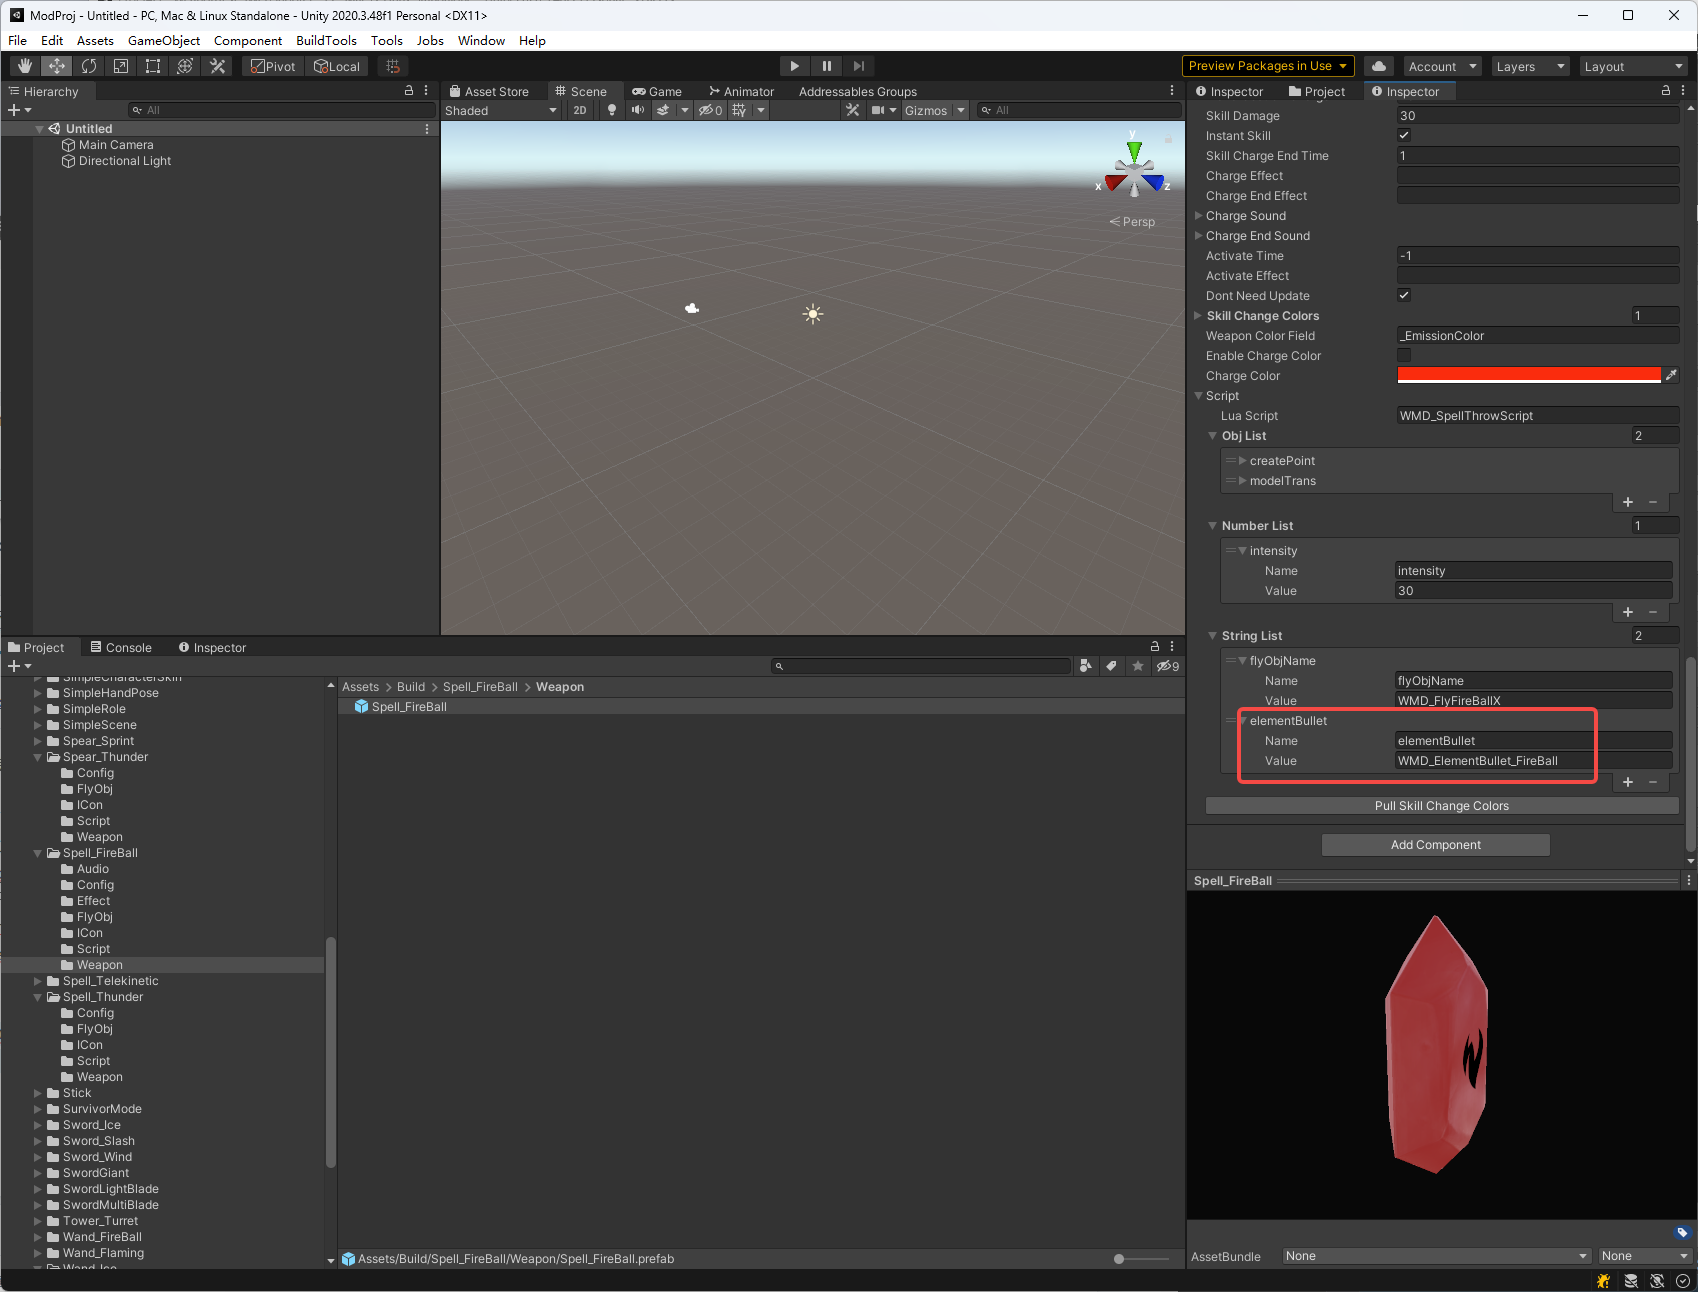This screenshot has height=1292, width=1698.
Task: Select the Transform tool
Action: (x=185, y=66)
